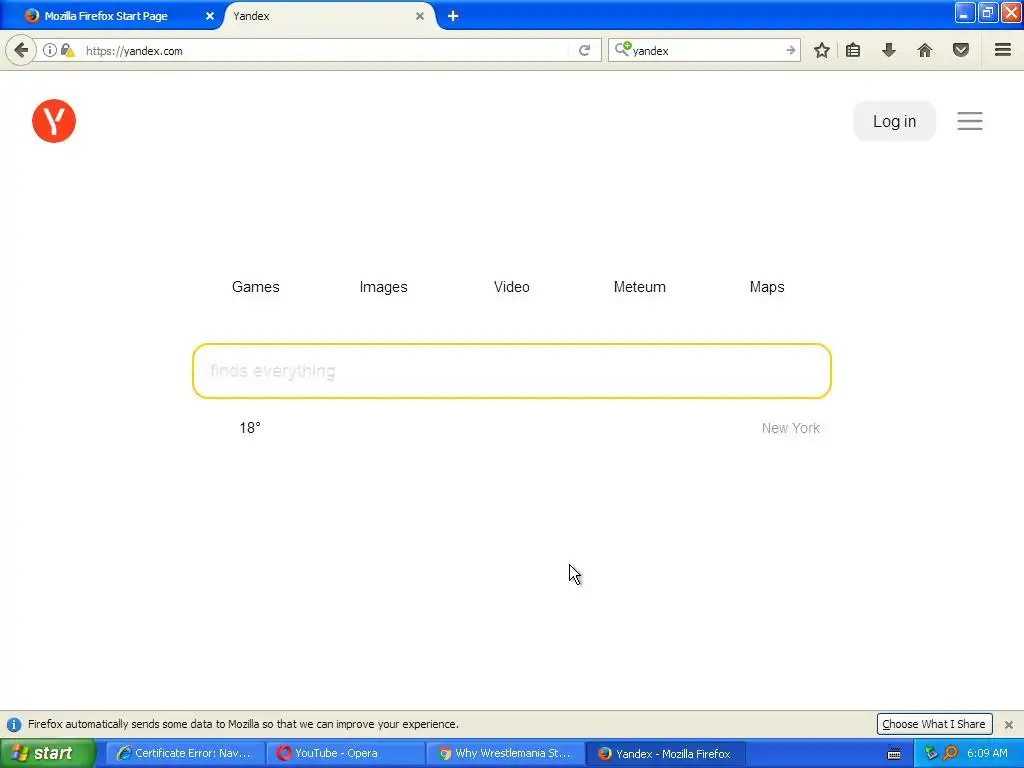Open Yandex Video link
Viewport: 1024px width, 768px height.
coord(511,287)
